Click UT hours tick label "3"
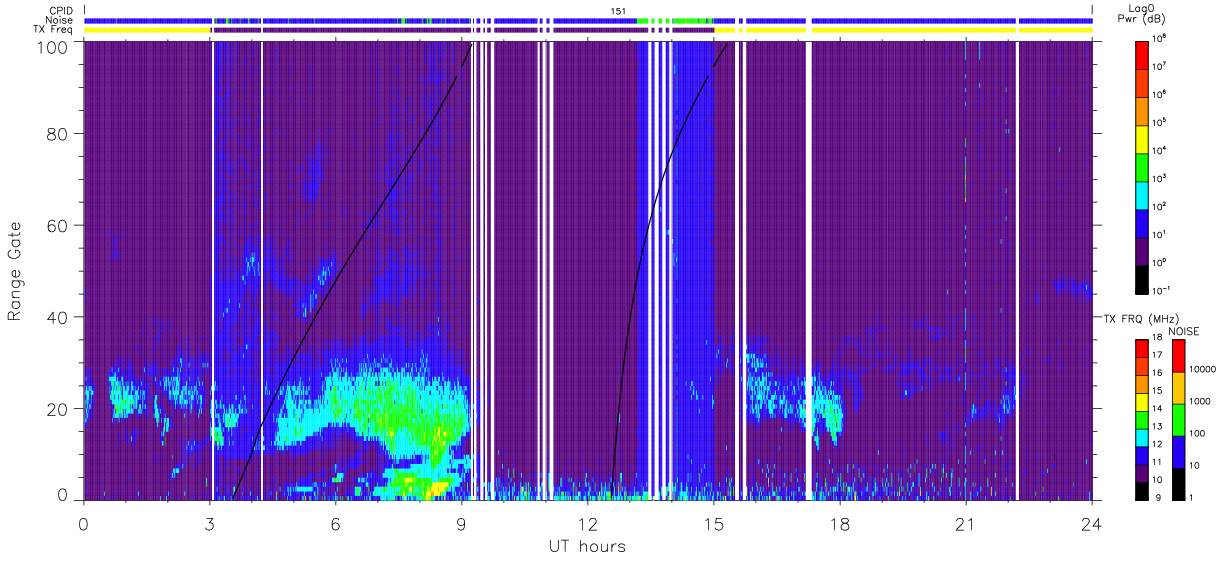Screen dimensions: 1228x567 [x=209, y=523]
